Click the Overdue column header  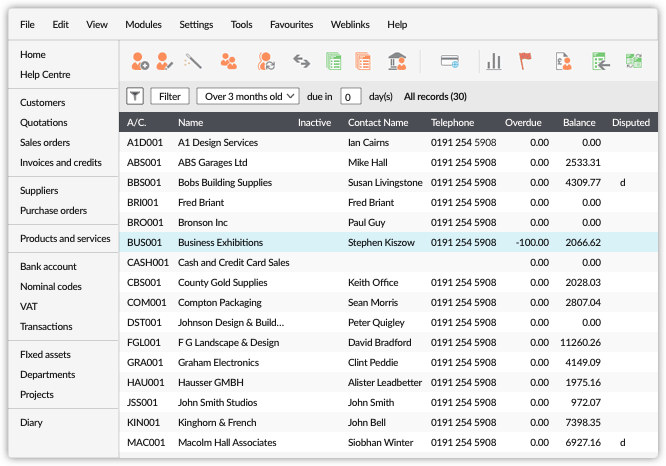coord(523,123)
